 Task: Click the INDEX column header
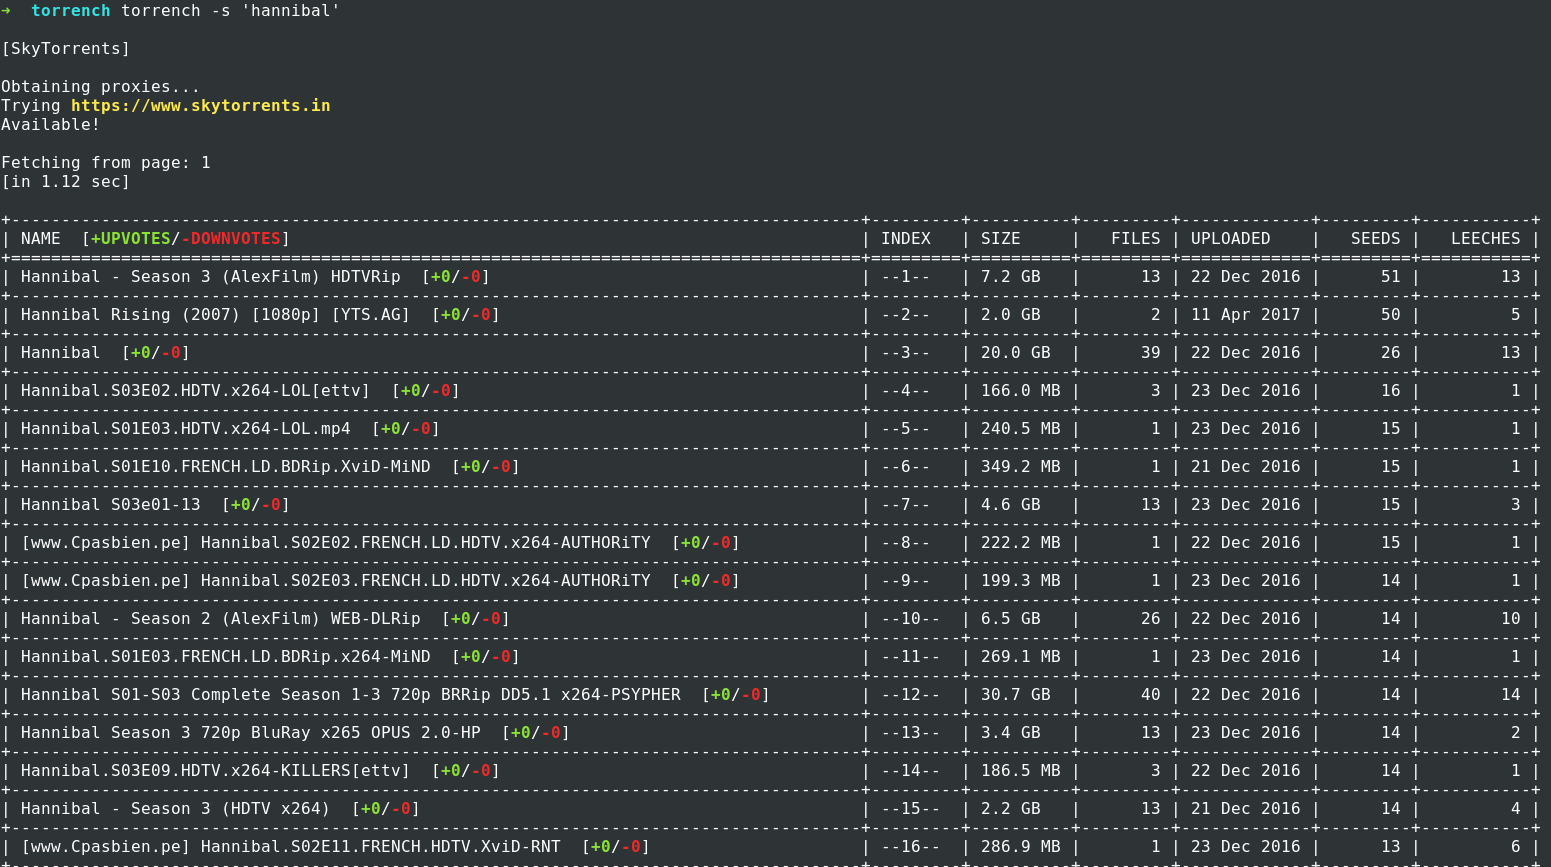pos(906,238)
